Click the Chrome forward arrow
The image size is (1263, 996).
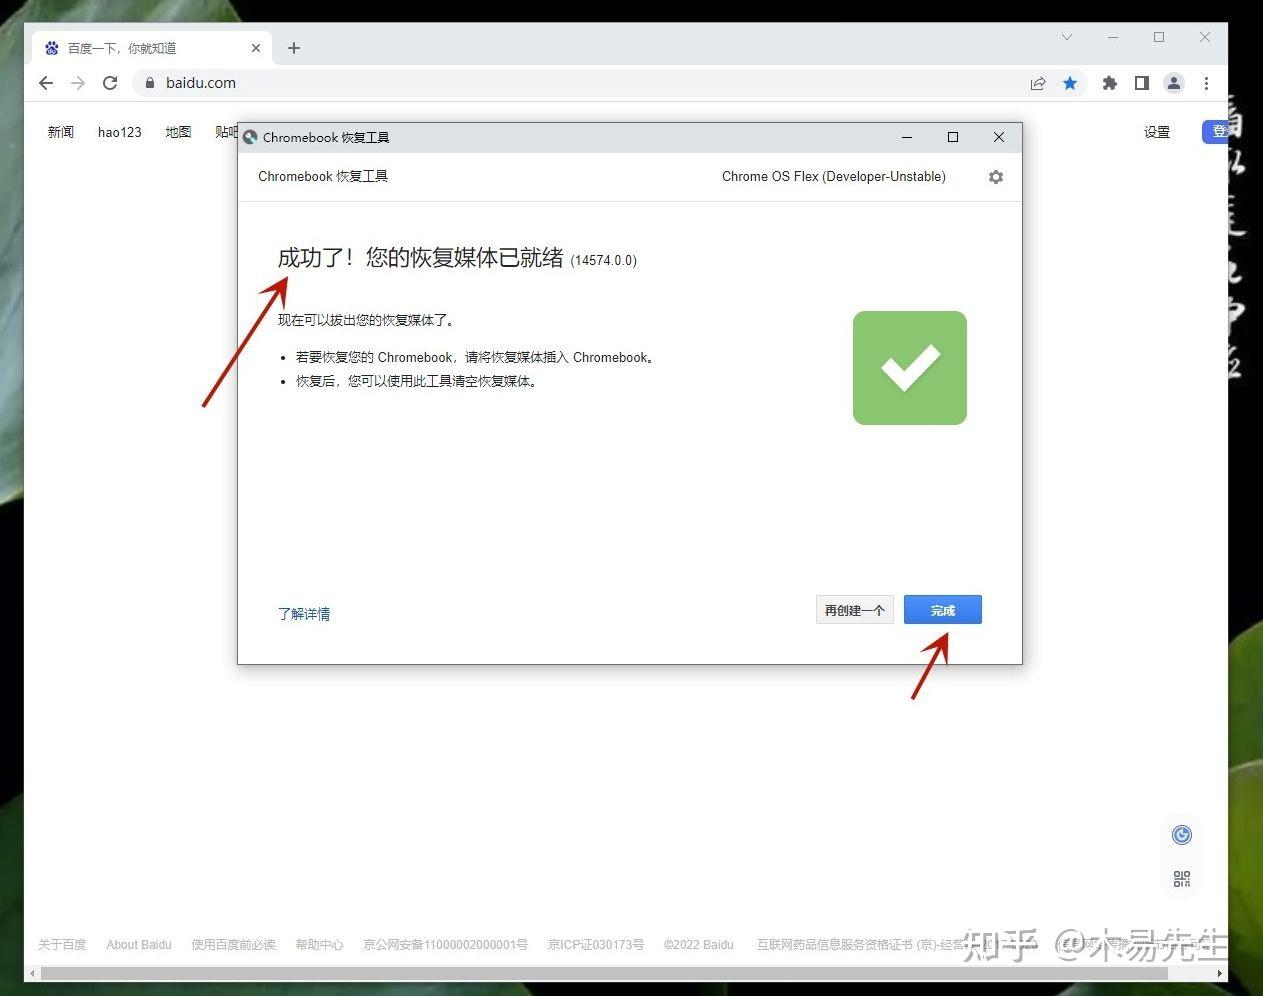[78, 83]
